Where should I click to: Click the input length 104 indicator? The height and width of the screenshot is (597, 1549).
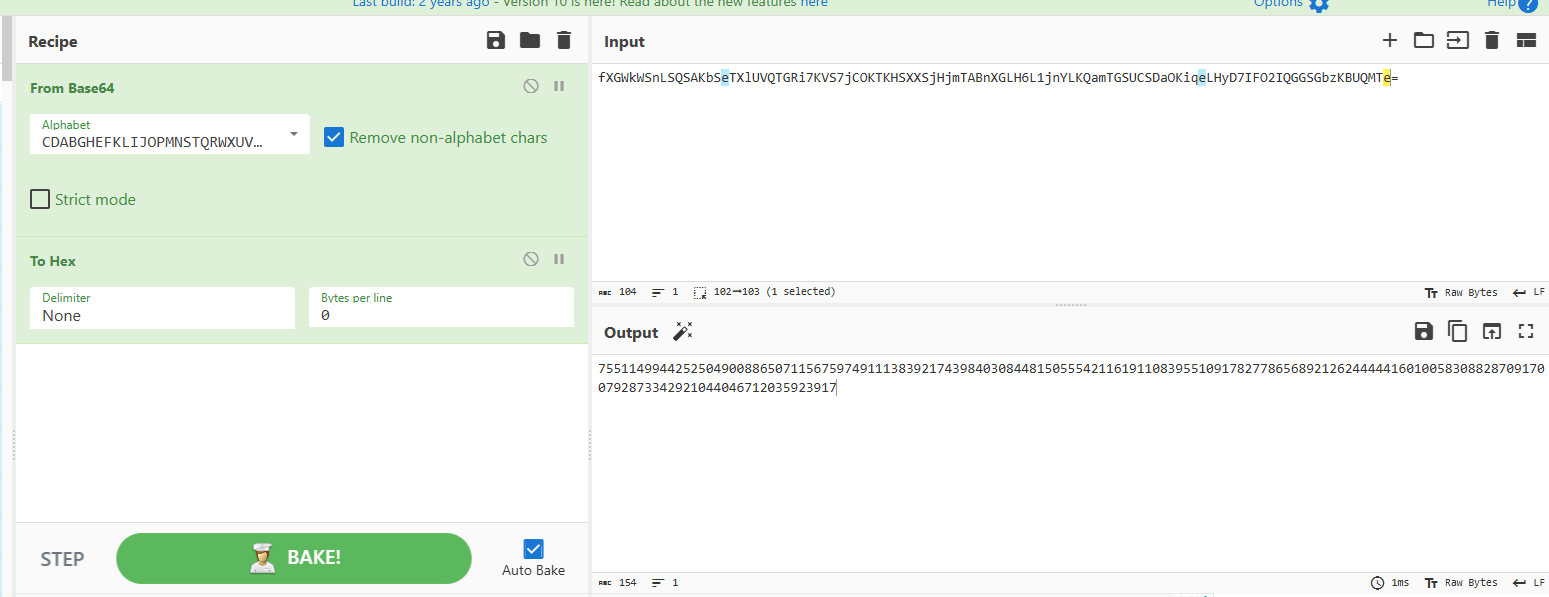[617, 292]
